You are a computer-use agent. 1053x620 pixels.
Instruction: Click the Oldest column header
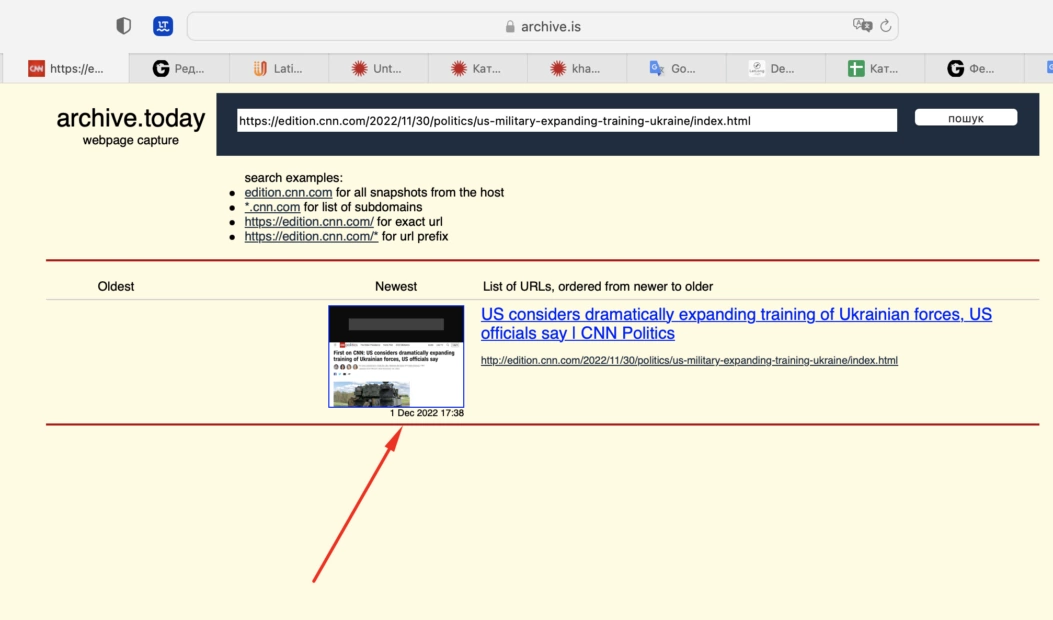pyautogui.click(x=116, y=286)
